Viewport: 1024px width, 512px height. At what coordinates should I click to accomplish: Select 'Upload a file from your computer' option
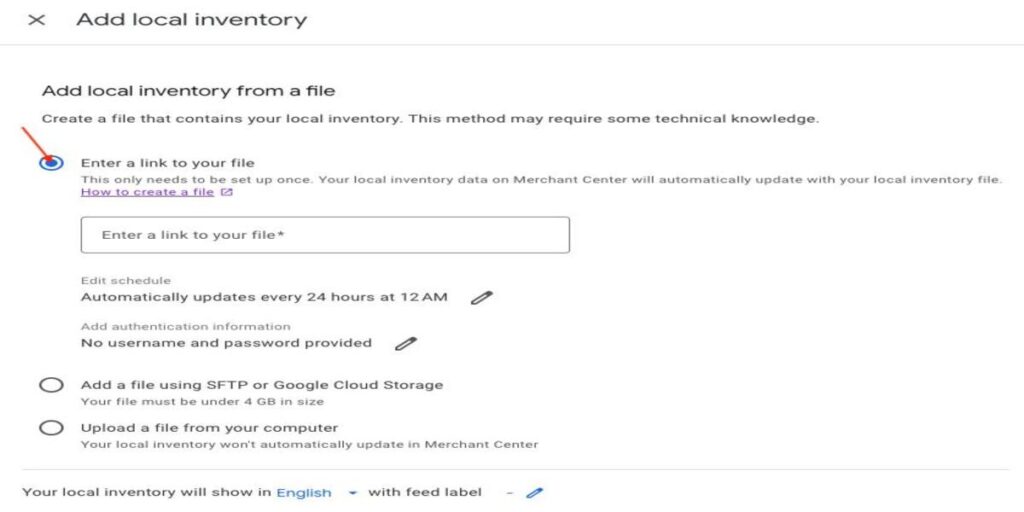coord(51,428)
